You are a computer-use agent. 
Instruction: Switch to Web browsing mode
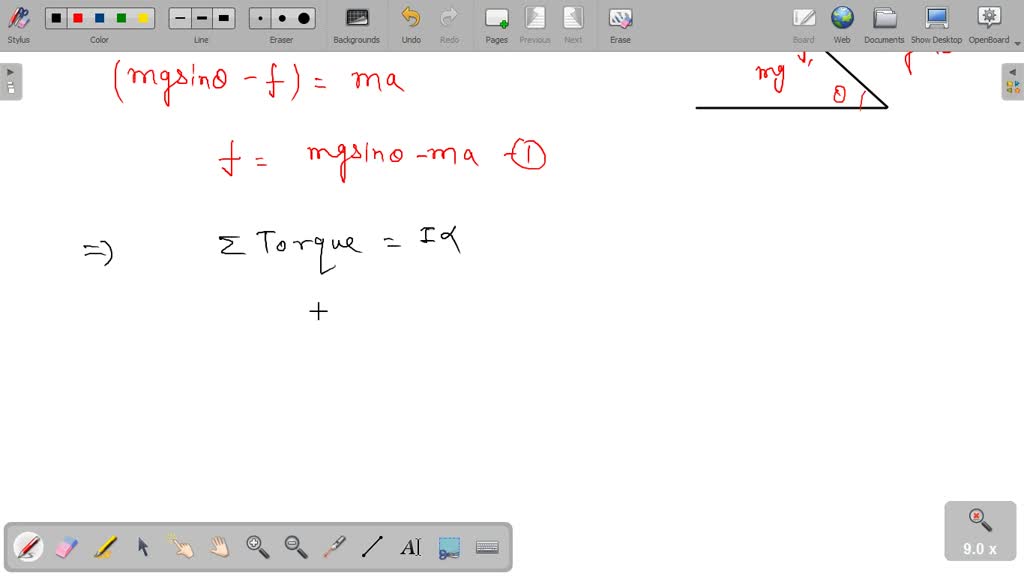pyautogui.click(x=842, y=22)
